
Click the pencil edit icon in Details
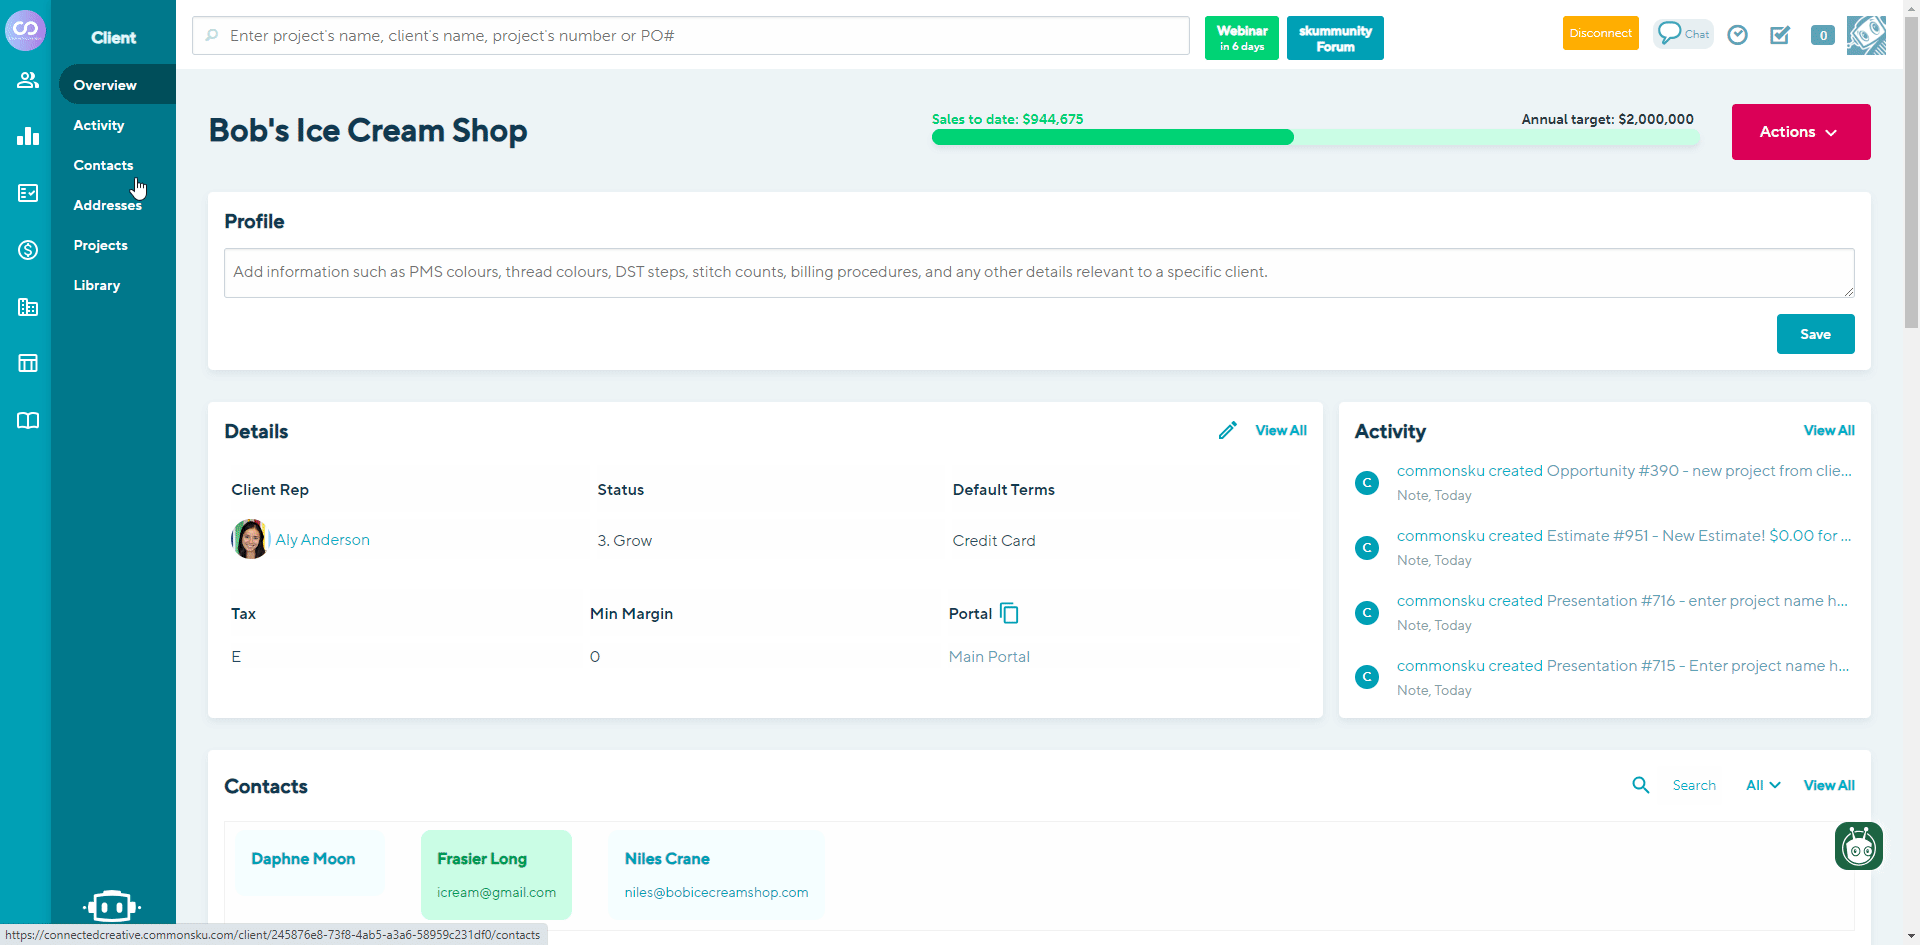1227,430
